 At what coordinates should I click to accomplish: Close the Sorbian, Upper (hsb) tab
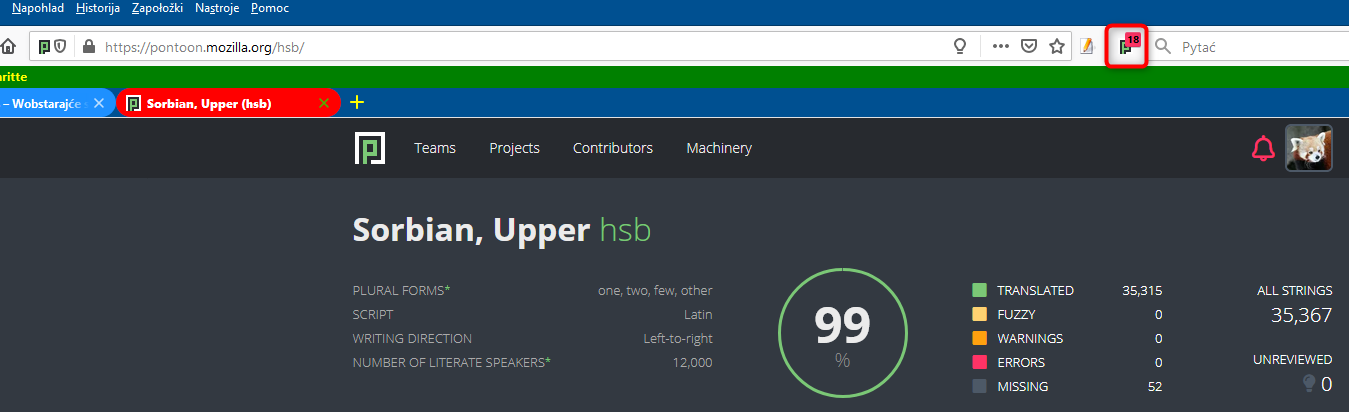[x=323, y=103]
